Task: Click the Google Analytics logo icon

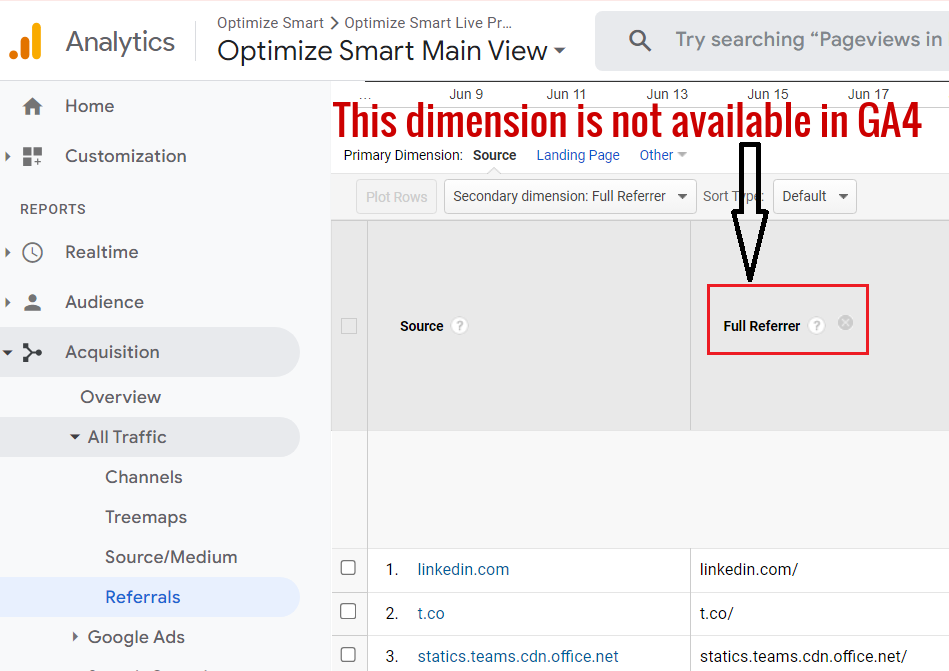Action: click(x=25, y=41)
